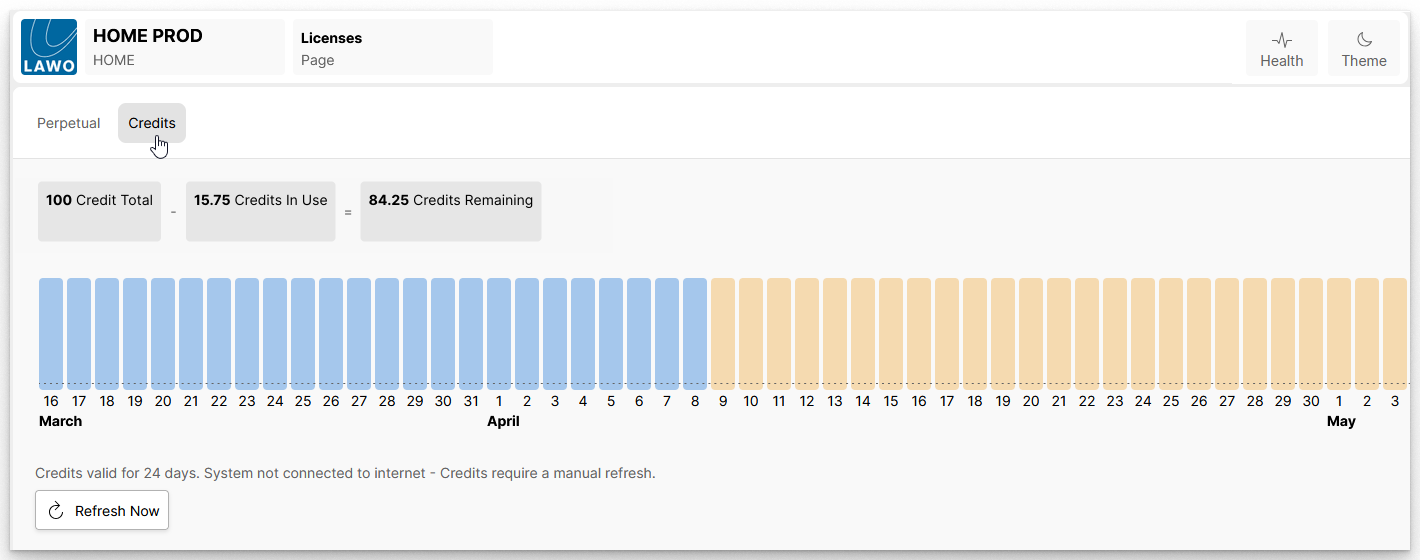
Task: Select the first orange bar, April 9
Action: (x=723, y=333)
